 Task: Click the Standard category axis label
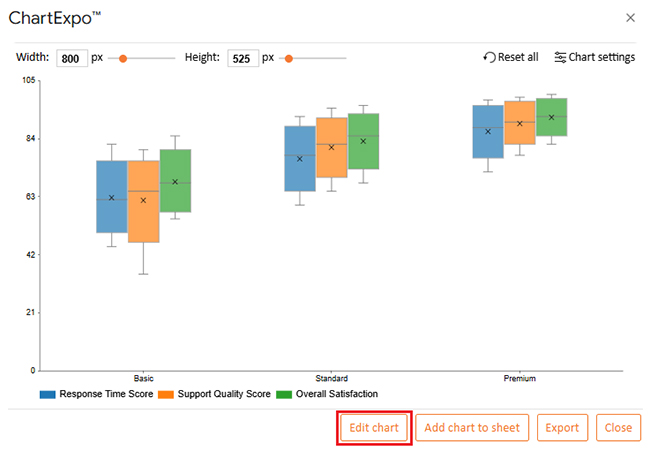coord(331,379)
